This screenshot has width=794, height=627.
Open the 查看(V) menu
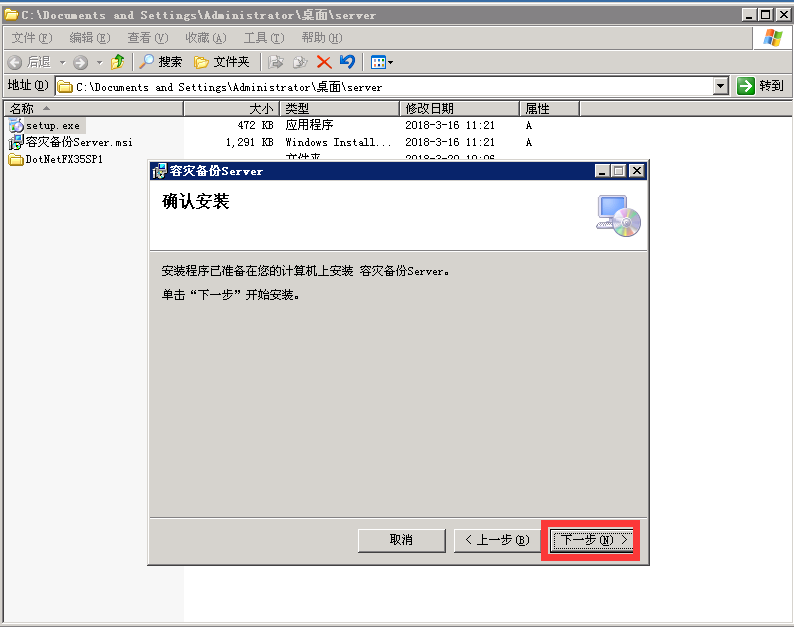147,38
